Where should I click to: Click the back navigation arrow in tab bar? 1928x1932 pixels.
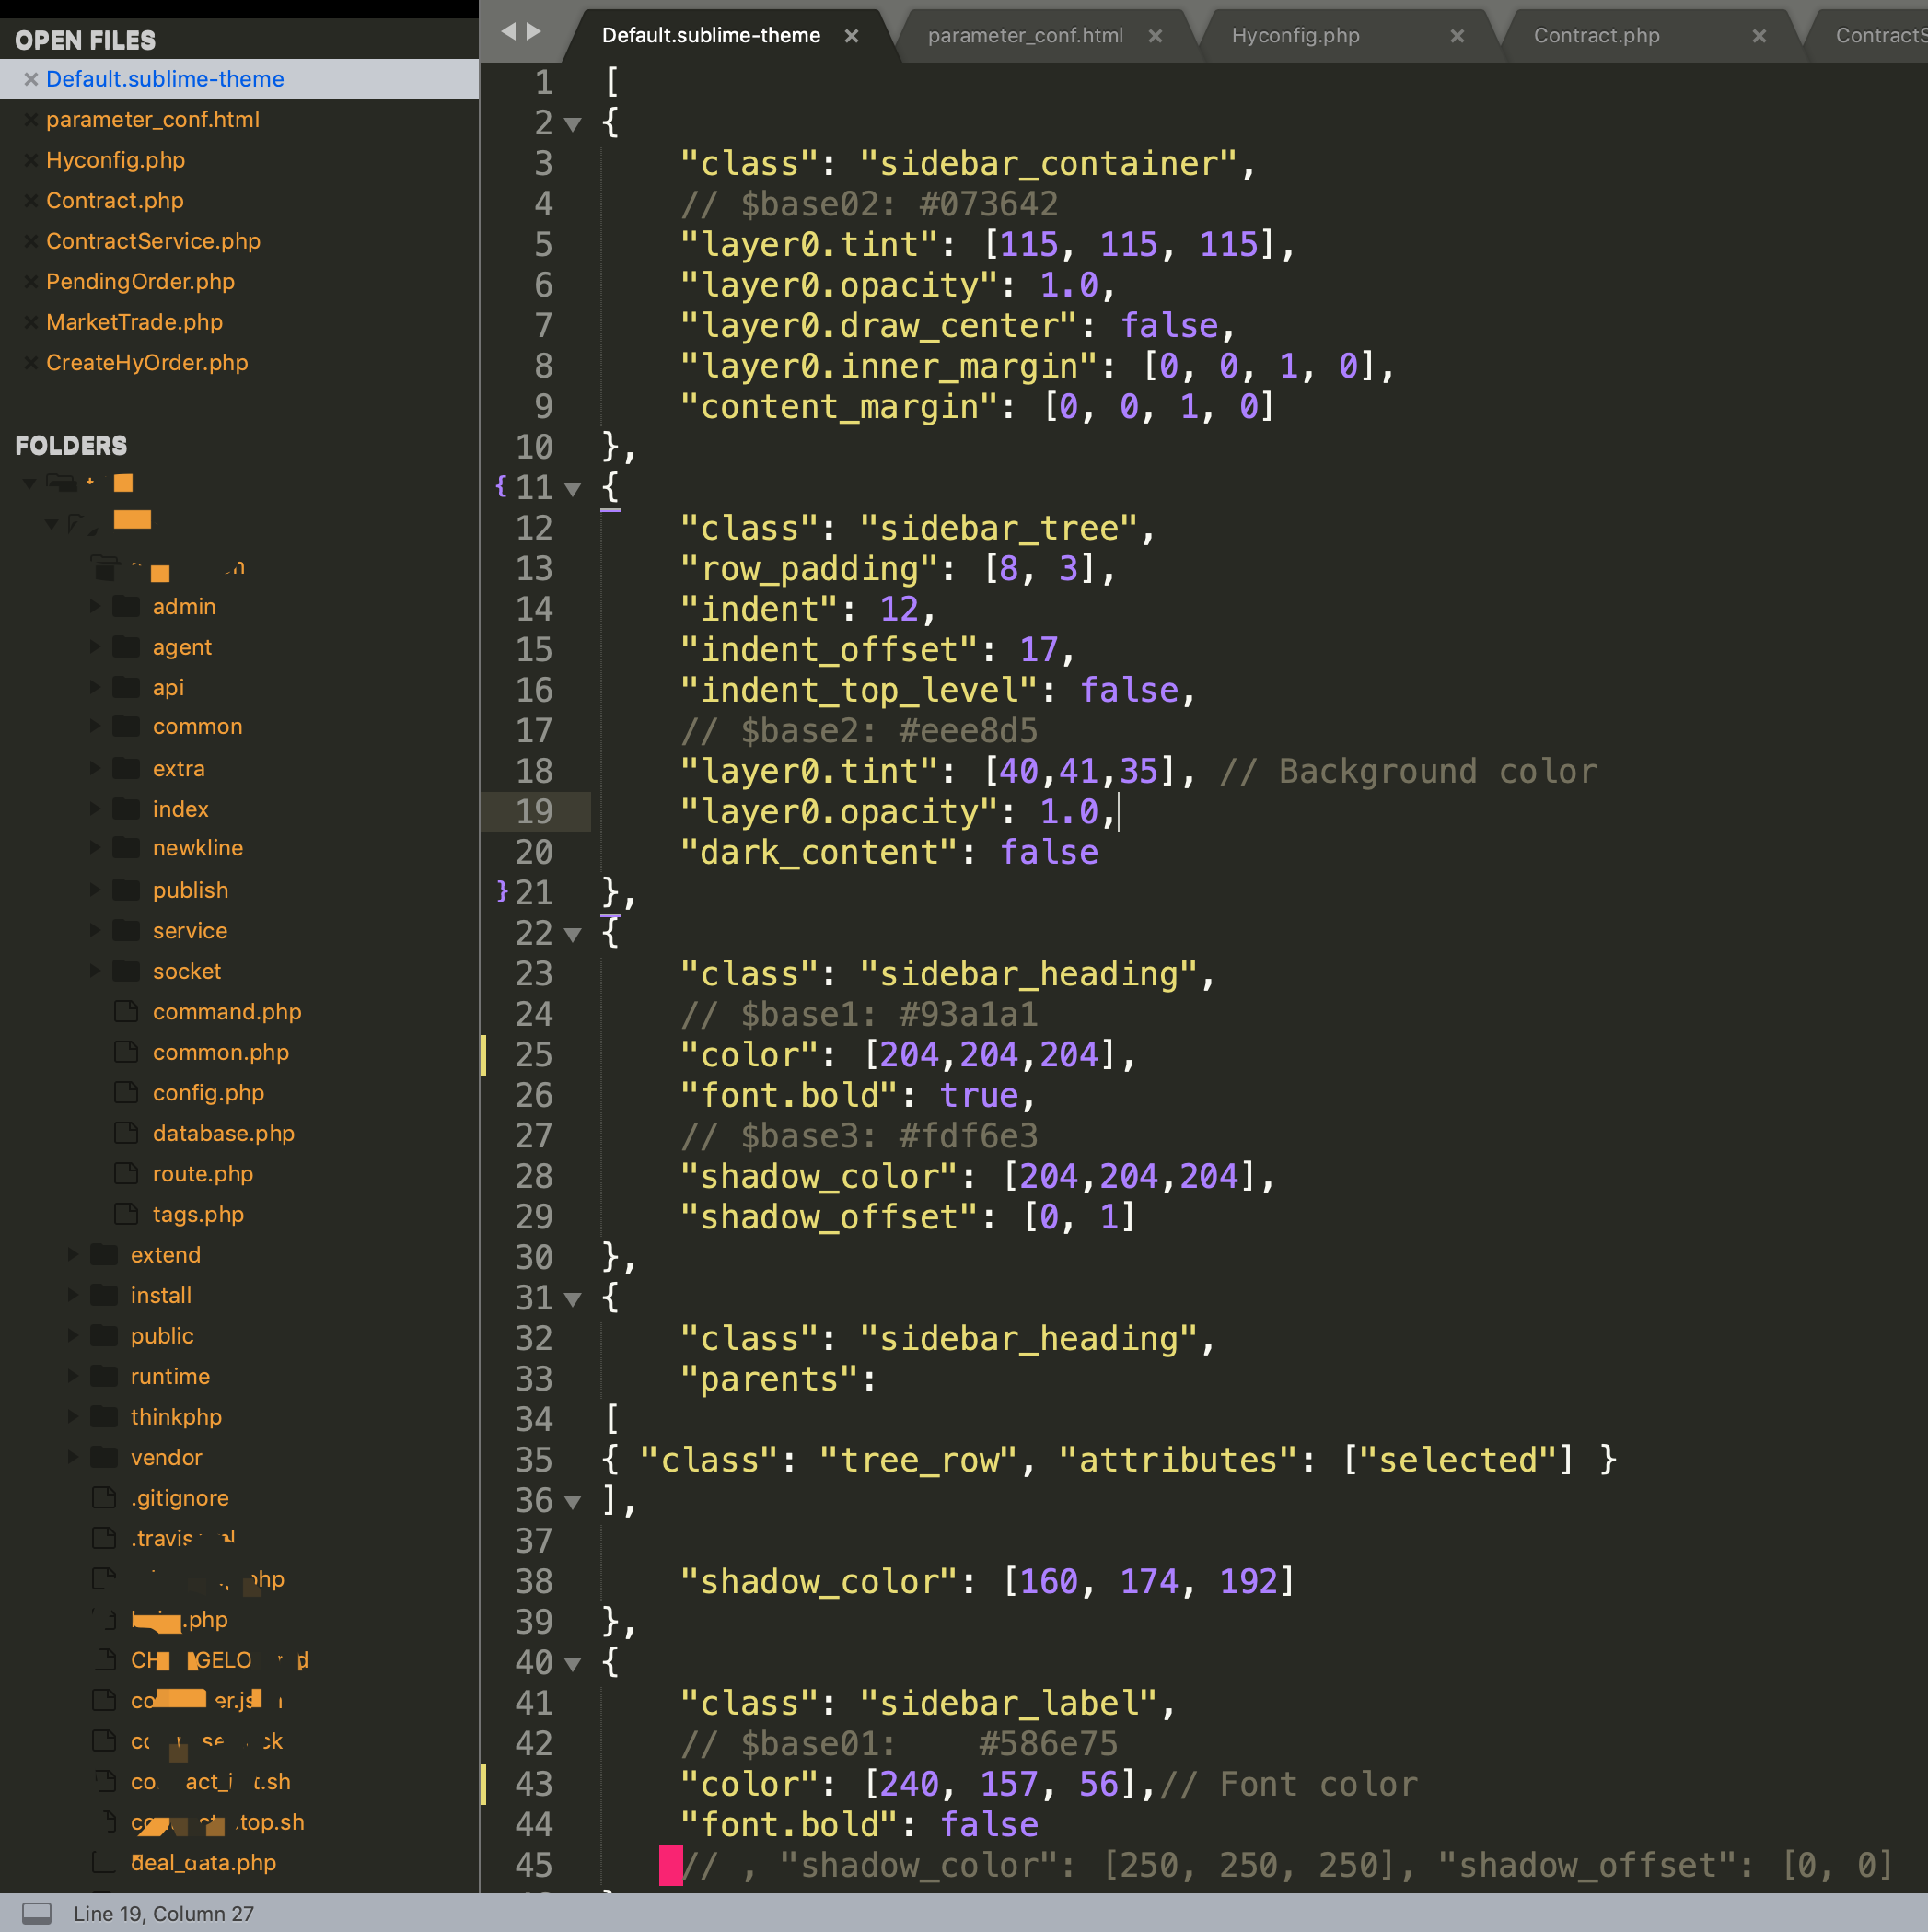(x=508, y=32)
